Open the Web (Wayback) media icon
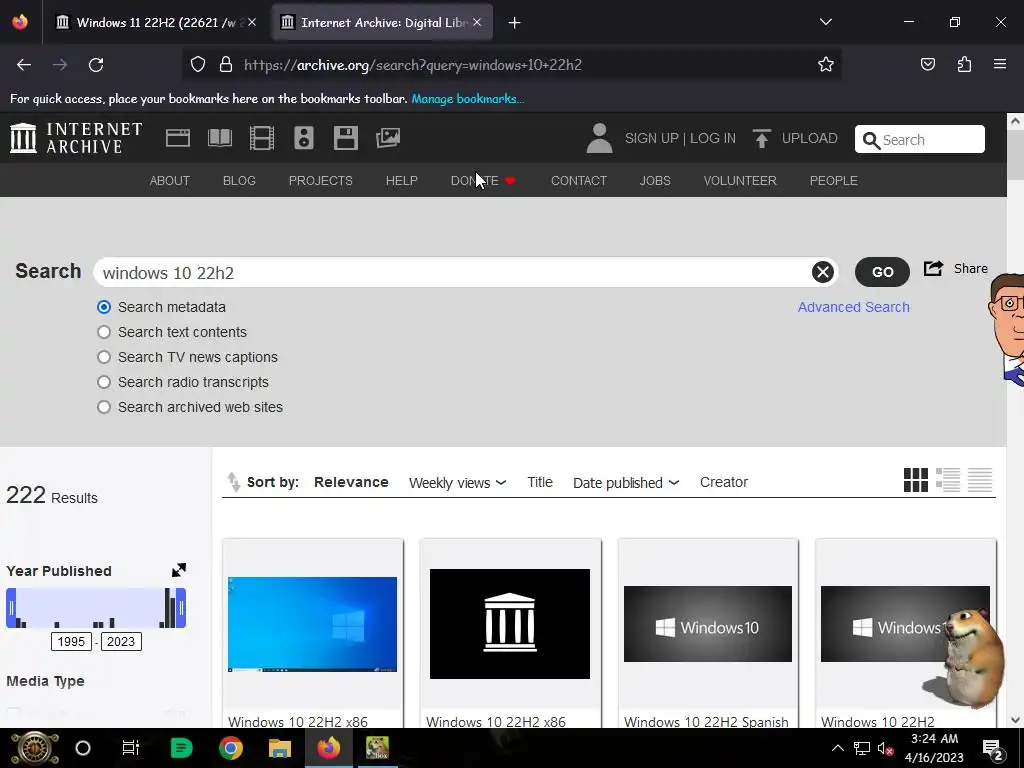This screenshot has width=1024, height=768. tap(178, 138)
